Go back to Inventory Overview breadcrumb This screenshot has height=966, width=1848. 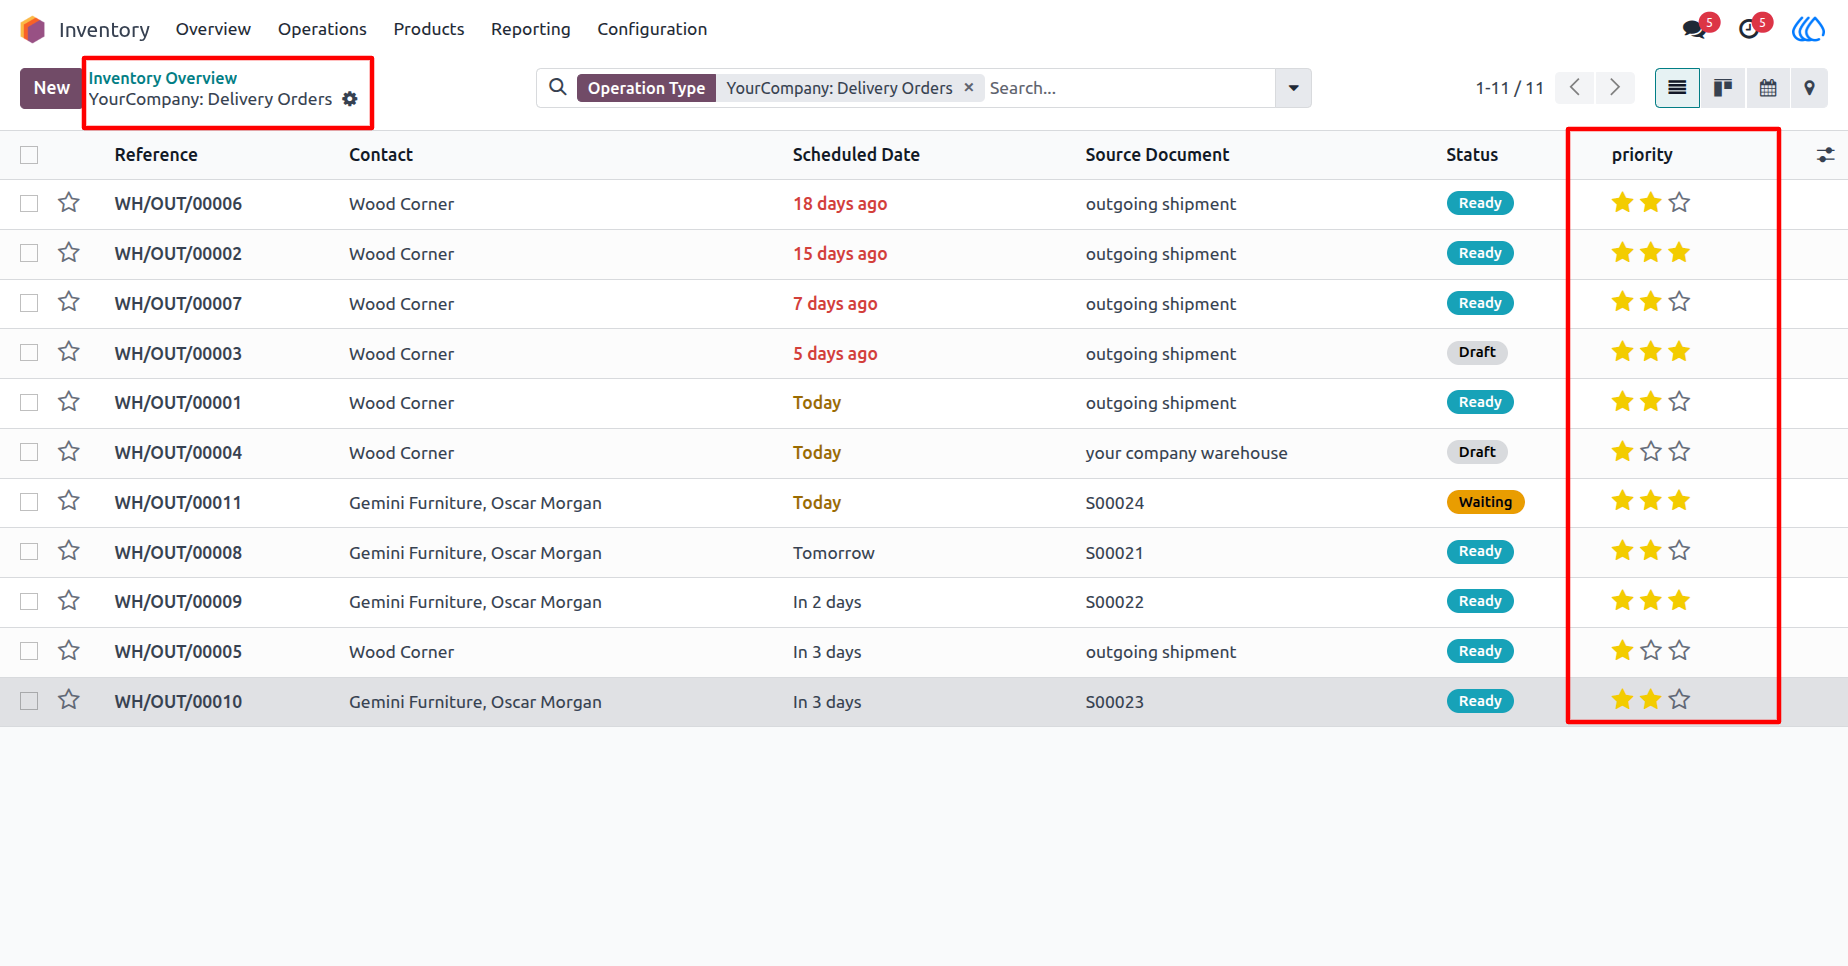point(163,78)
